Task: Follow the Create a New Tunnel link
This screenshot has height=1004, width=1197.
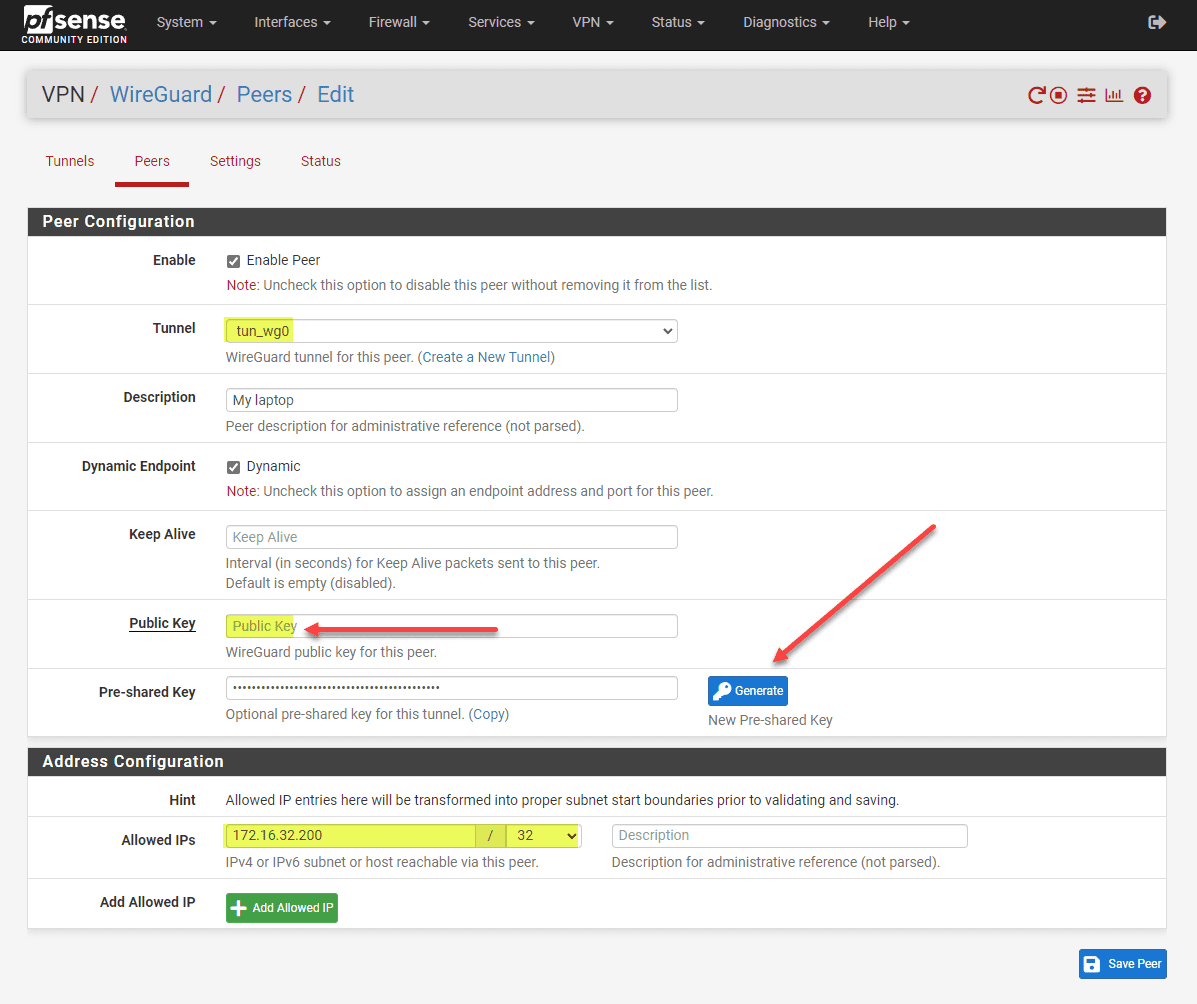Action: (486, 357)
